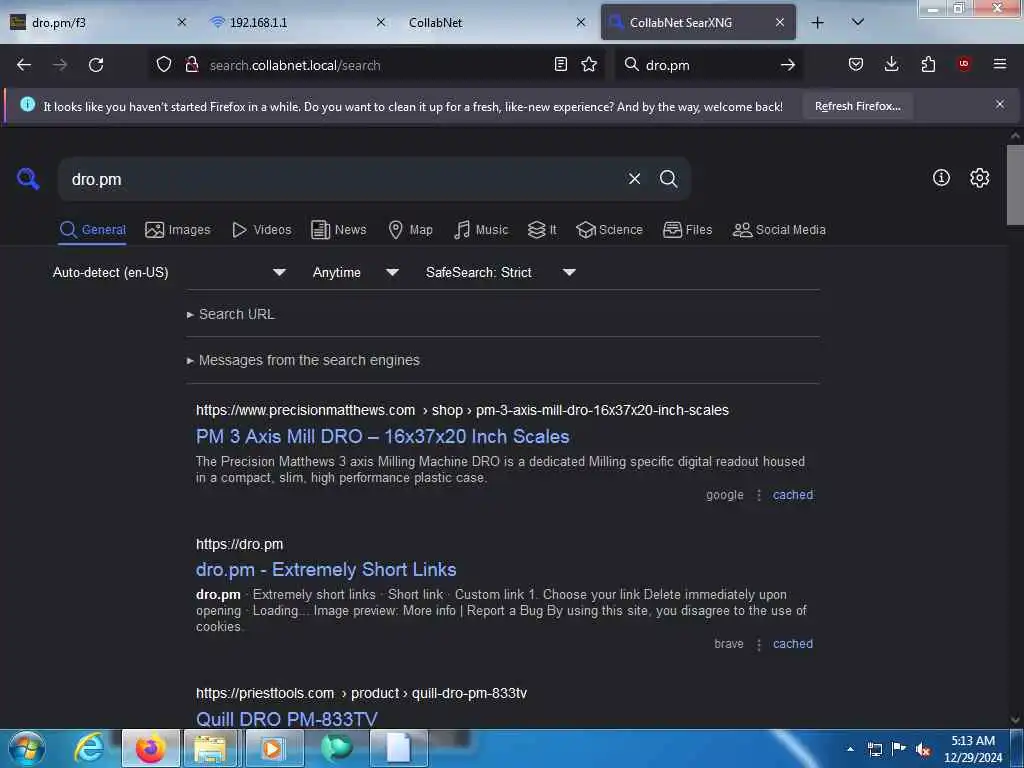This screenshot has height=768, width=1024.
Task: Go back with the browser back arrow
Action: coord(24,65)
